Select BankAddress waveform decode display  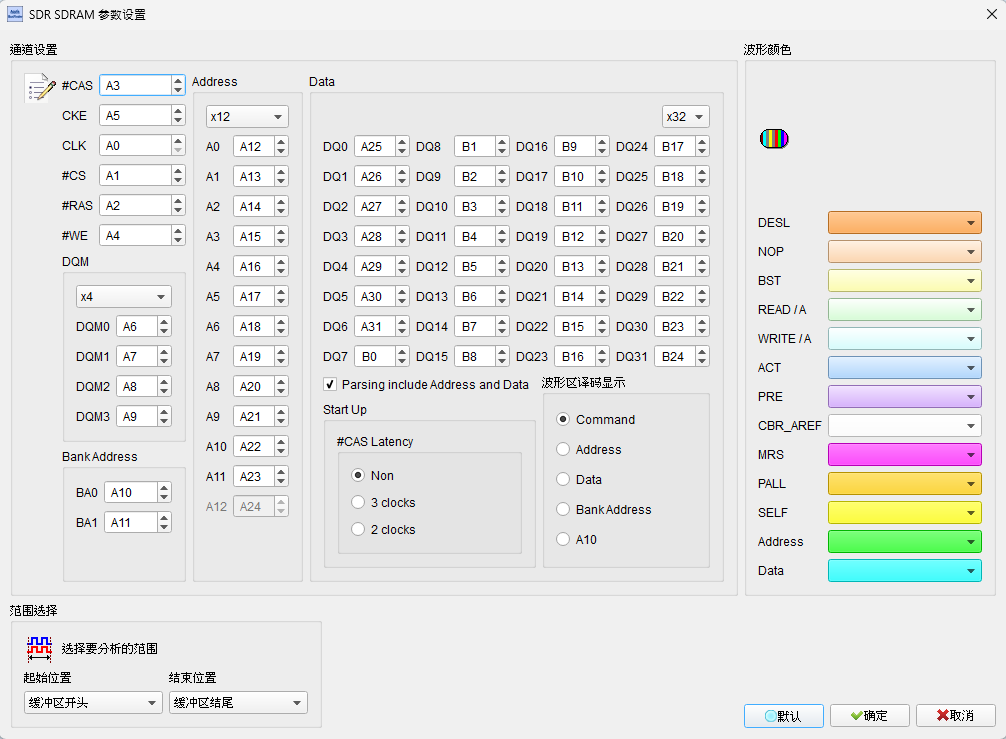coord(563,509)
